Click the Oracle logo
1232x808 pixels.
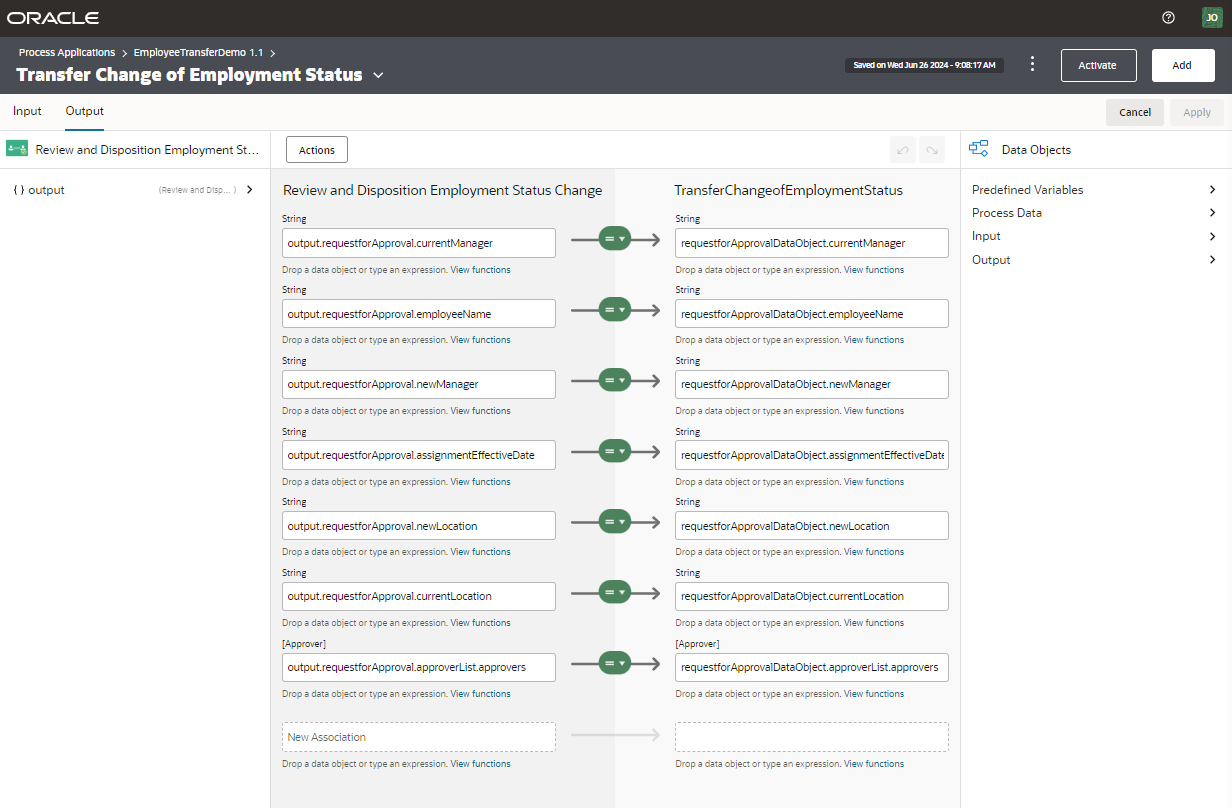53,18
